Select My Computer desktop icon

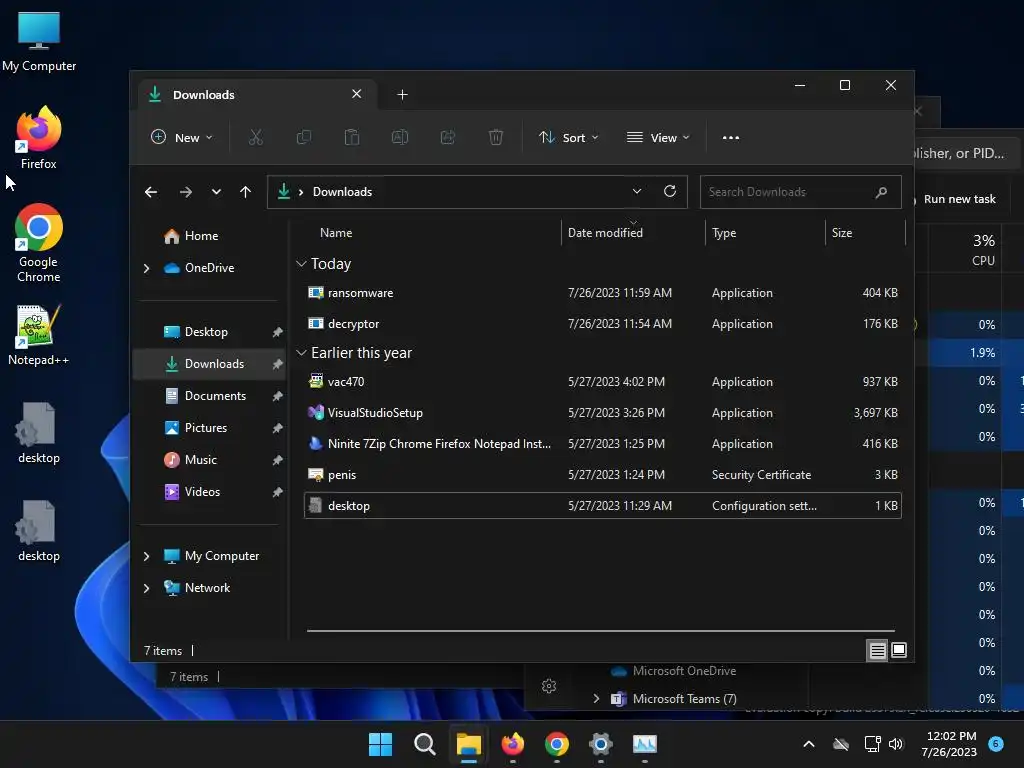[39, 41]
